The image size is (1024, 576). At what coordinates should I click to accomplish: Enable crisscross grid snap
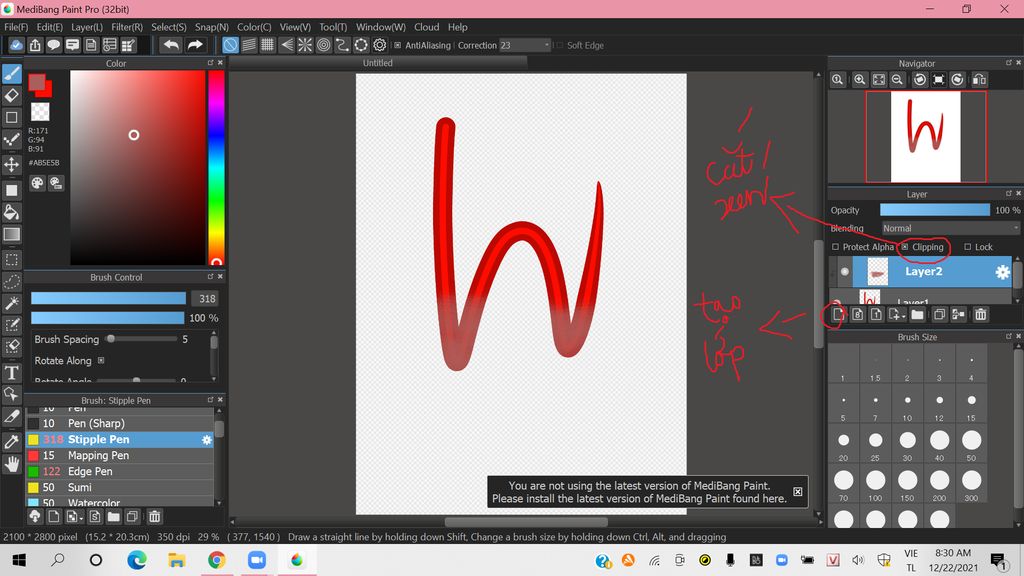[268, 45]
